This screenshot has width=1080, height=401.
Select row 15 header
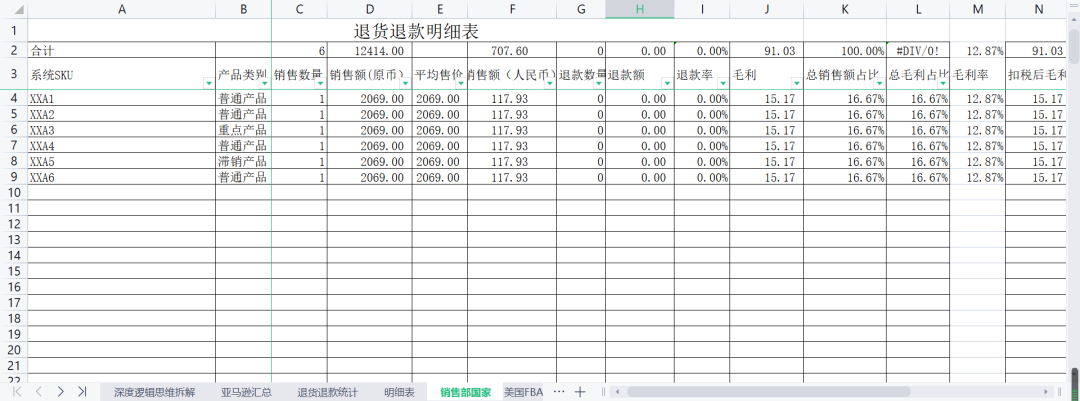[x=14, y=271]
